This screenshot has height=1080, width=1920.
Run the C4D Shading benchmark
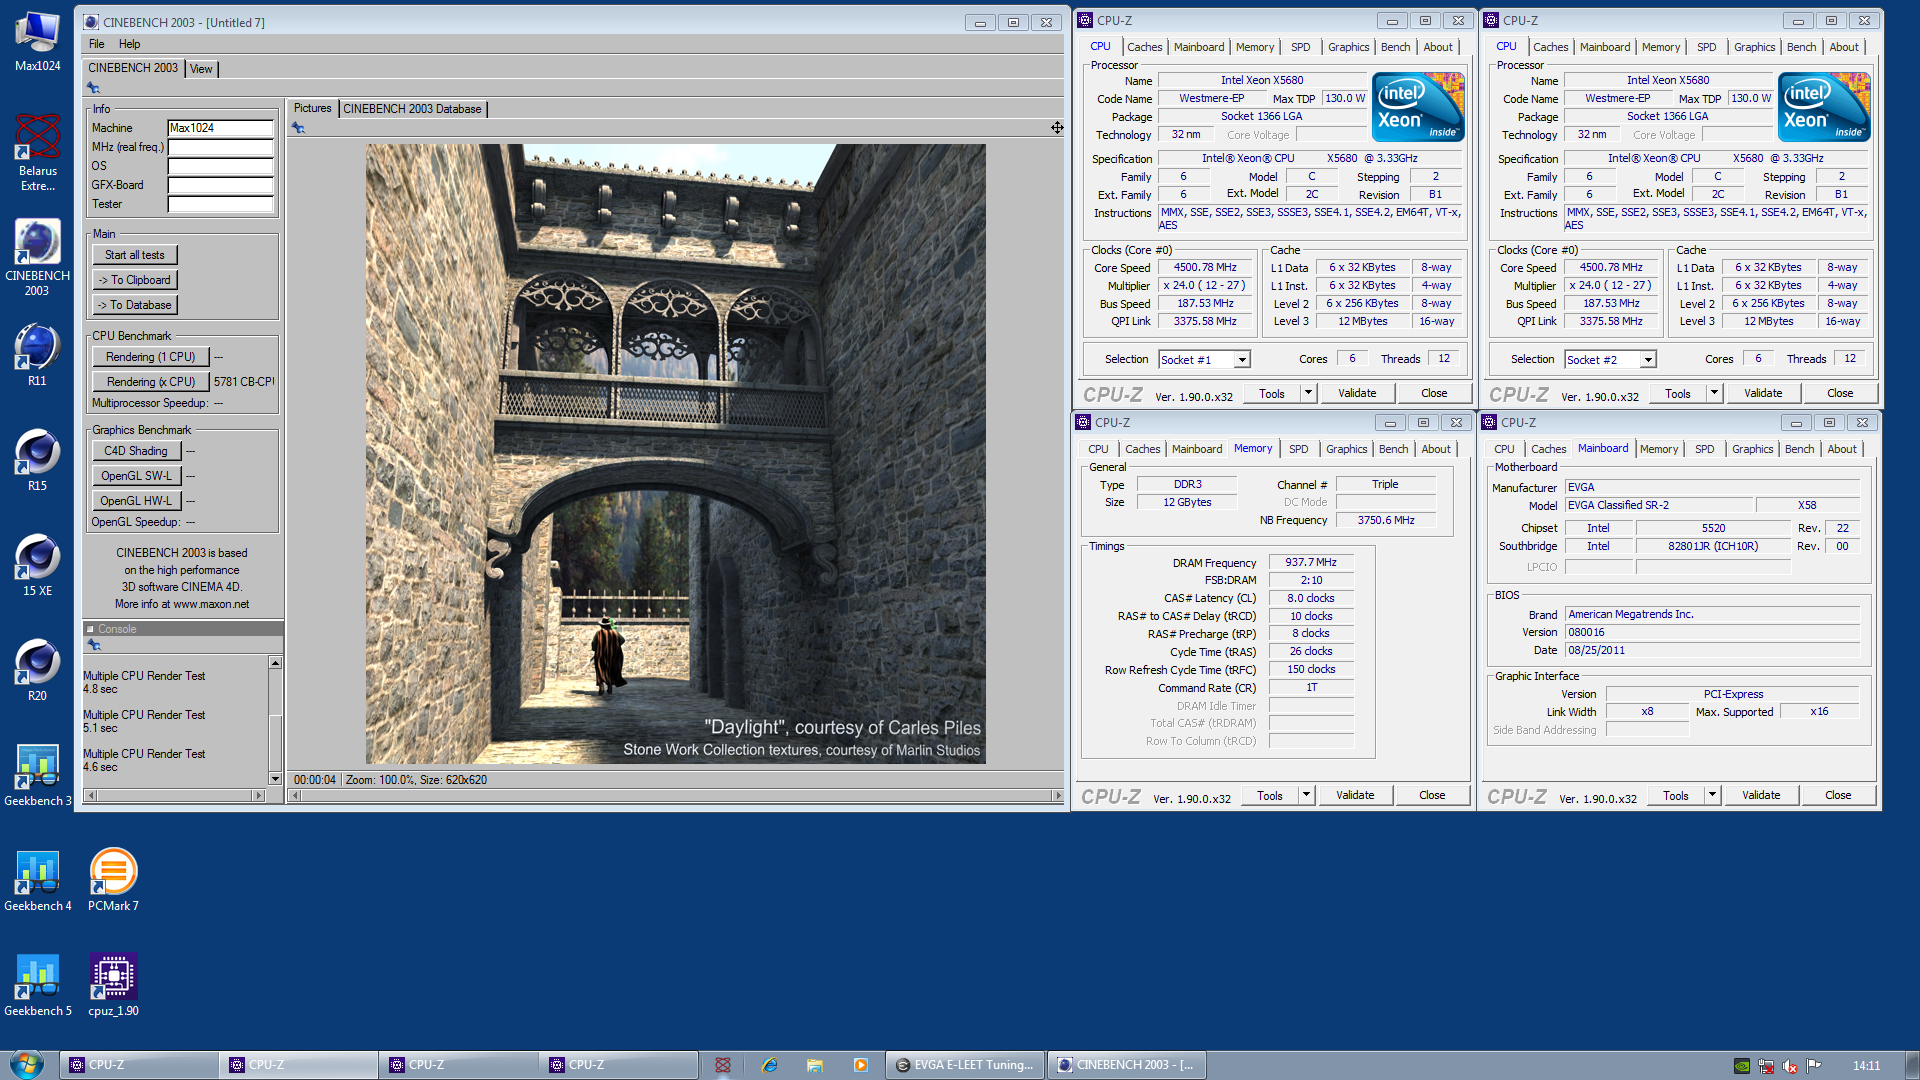point(136,451)
